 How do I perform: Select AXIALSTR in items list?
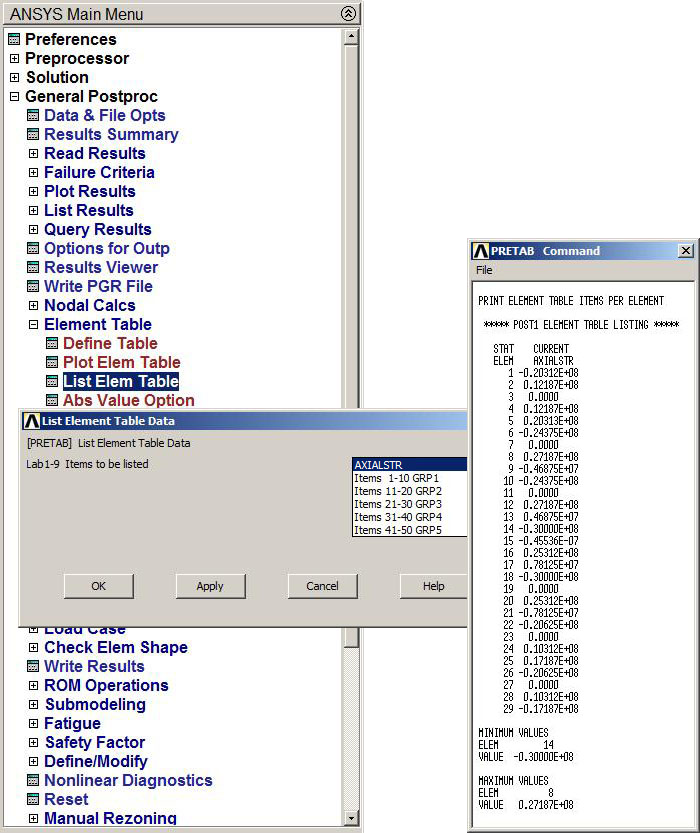(409, 465)
